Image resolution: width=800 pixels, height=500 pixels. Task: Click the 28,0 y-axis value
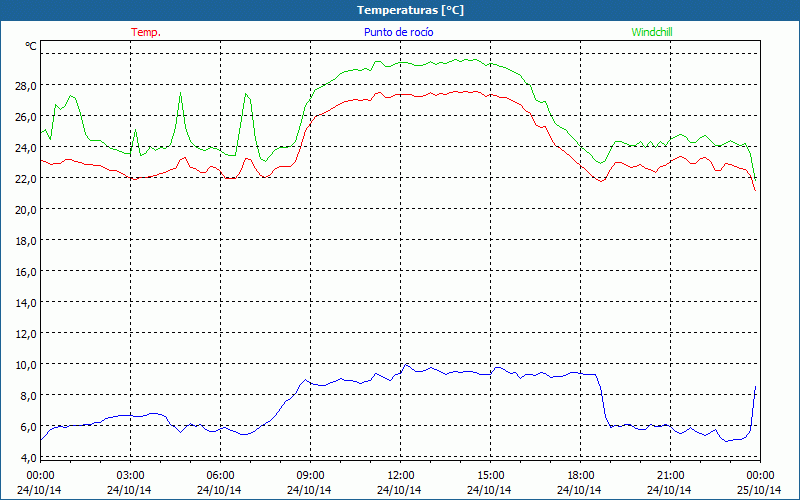[x=25, y=86]
